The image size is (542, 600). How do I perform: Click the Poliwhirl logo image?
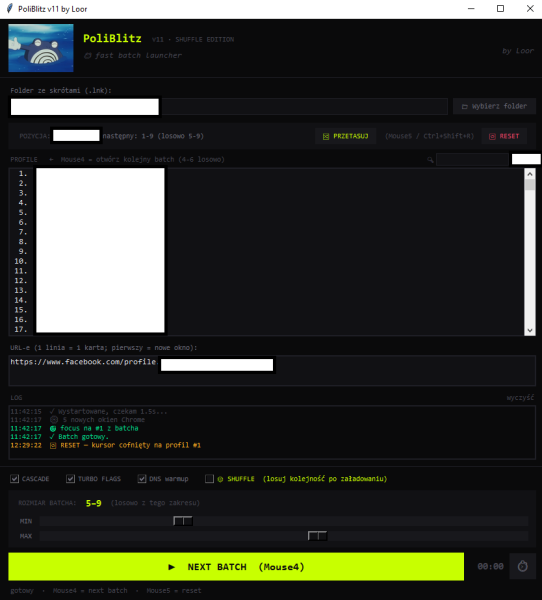pos(41,48)
